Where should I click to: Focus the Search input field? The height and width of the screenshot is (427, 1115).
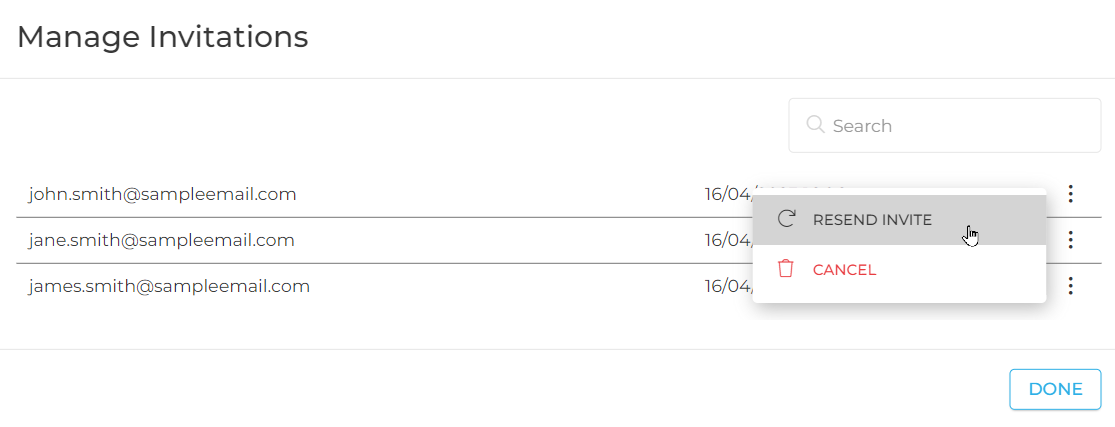[944, 125]
